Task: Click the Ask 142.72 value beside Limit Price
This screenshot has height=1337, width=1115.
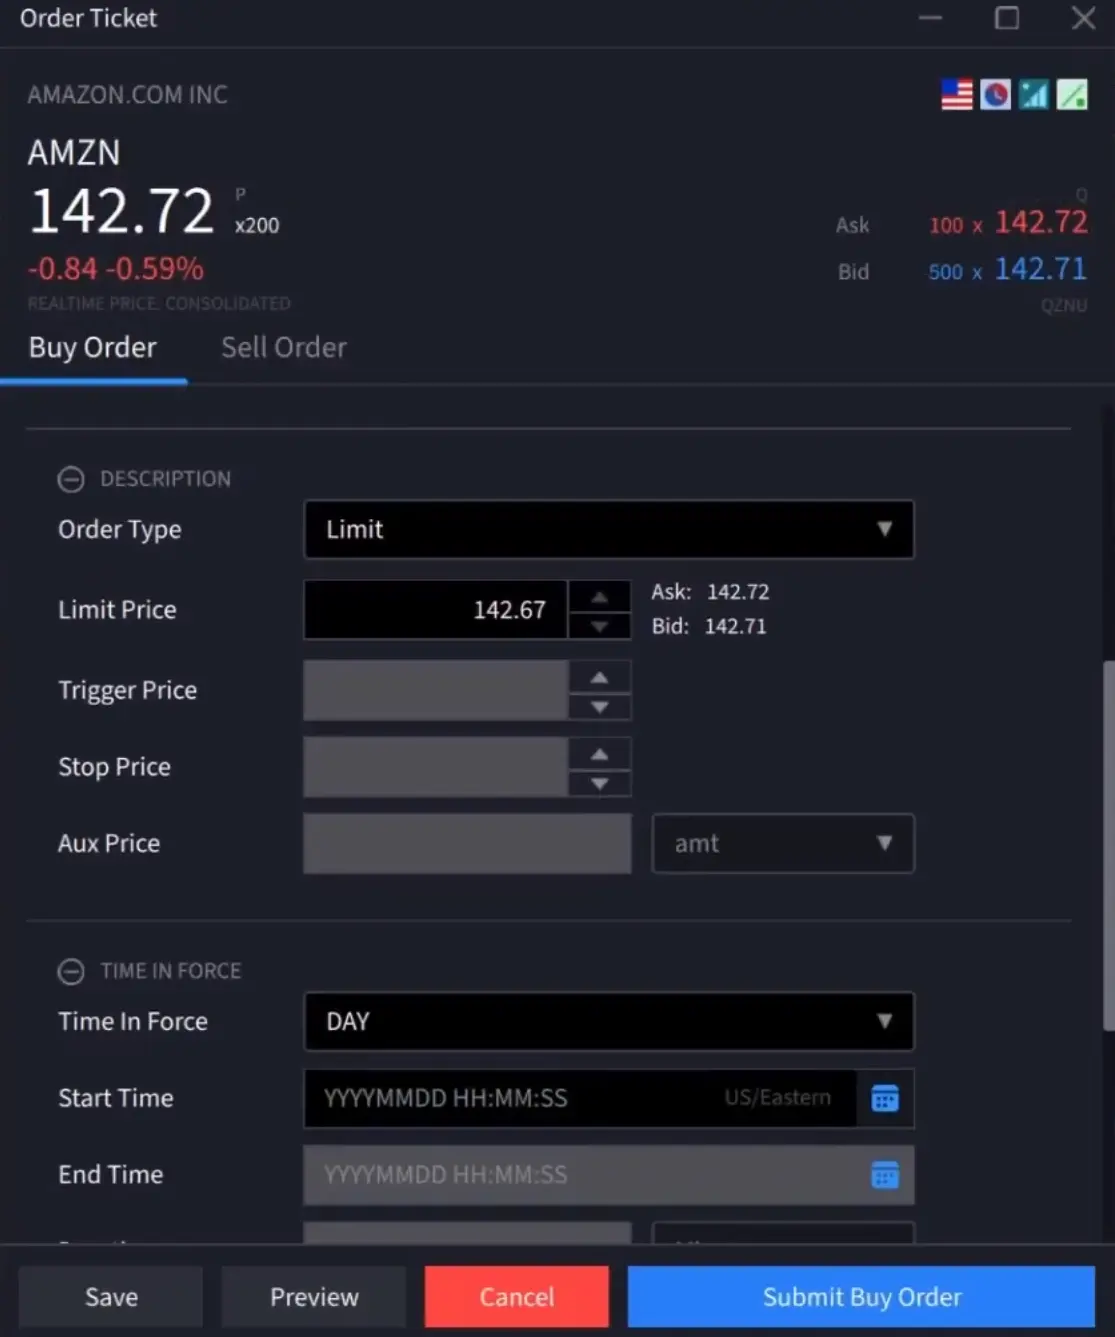Action: click(738, 592)
